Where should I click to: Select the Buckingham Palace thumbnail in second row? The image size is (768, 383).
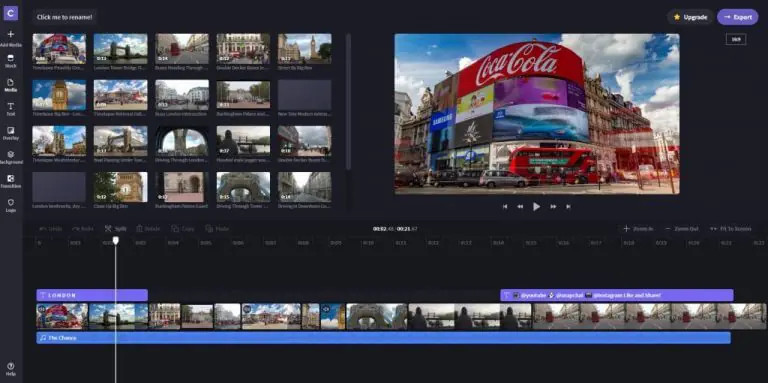243,95
